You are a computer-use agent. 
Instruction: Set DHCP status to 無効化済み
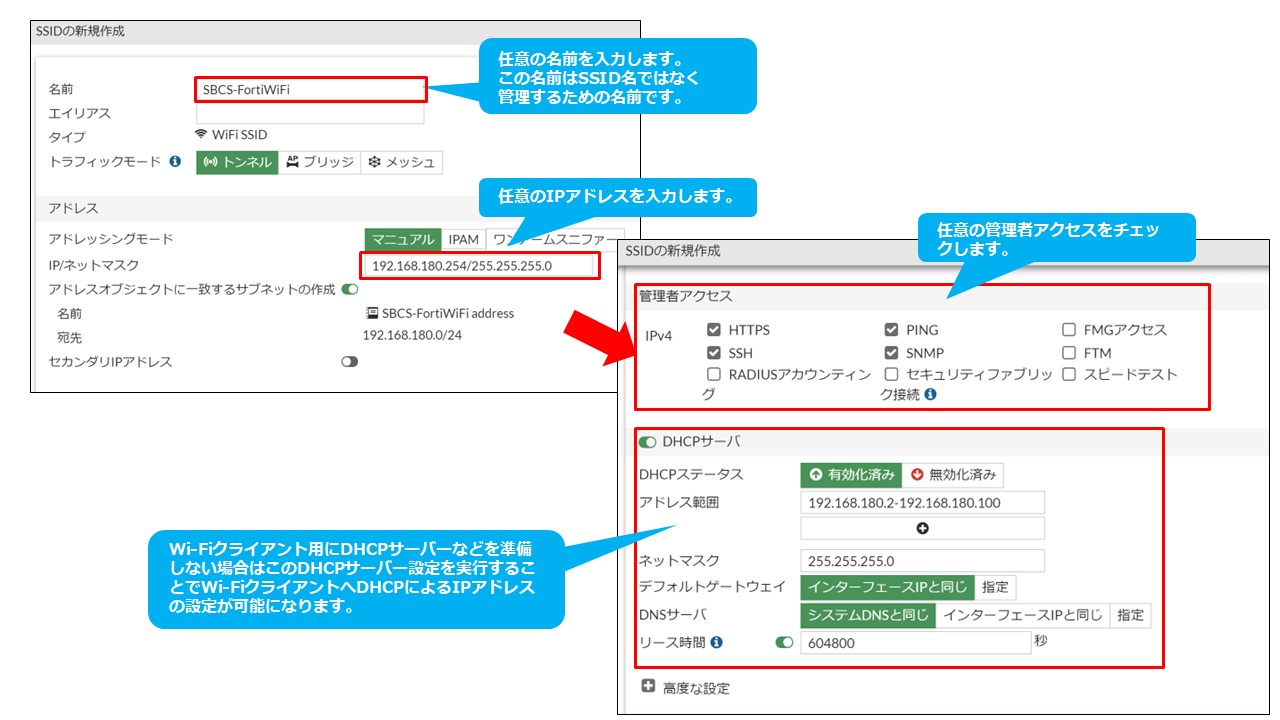pyautogui.click(x=953, y=475)
